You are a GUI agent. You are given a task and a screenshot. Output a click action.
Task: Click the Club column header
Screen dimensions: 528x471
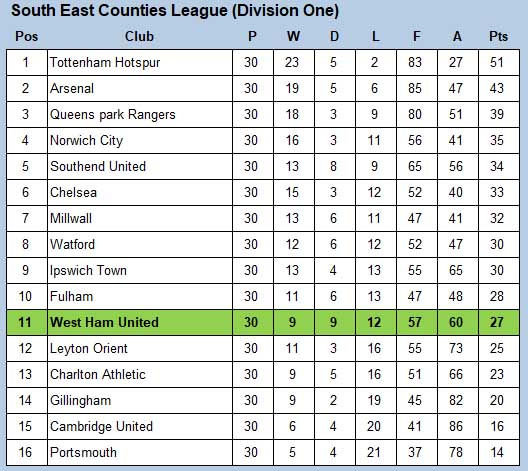tap(139, 36)
